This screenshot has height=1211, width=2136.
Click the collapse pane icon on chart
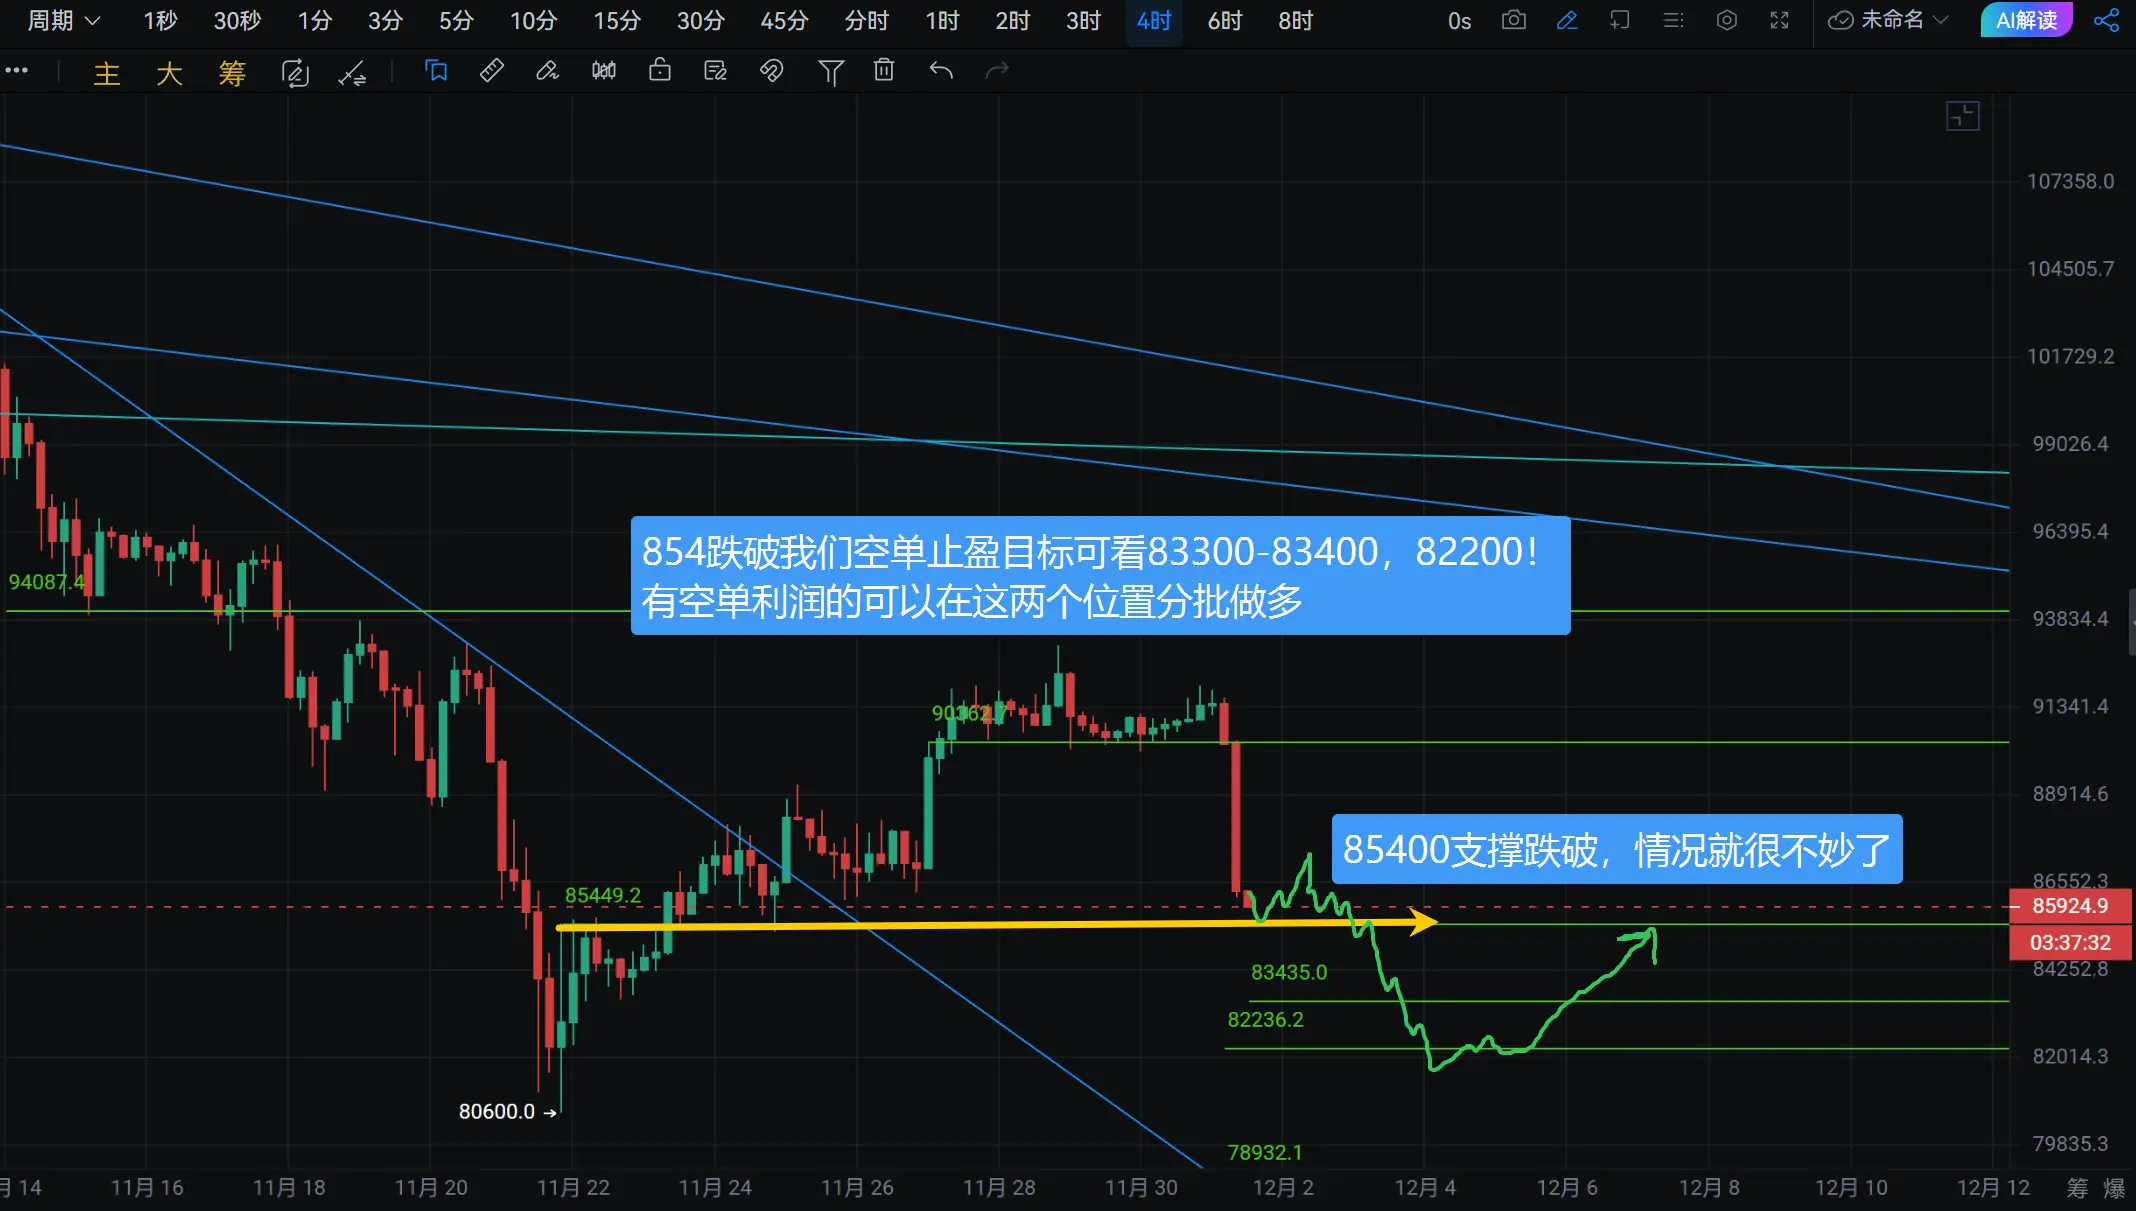[1962, 116]
